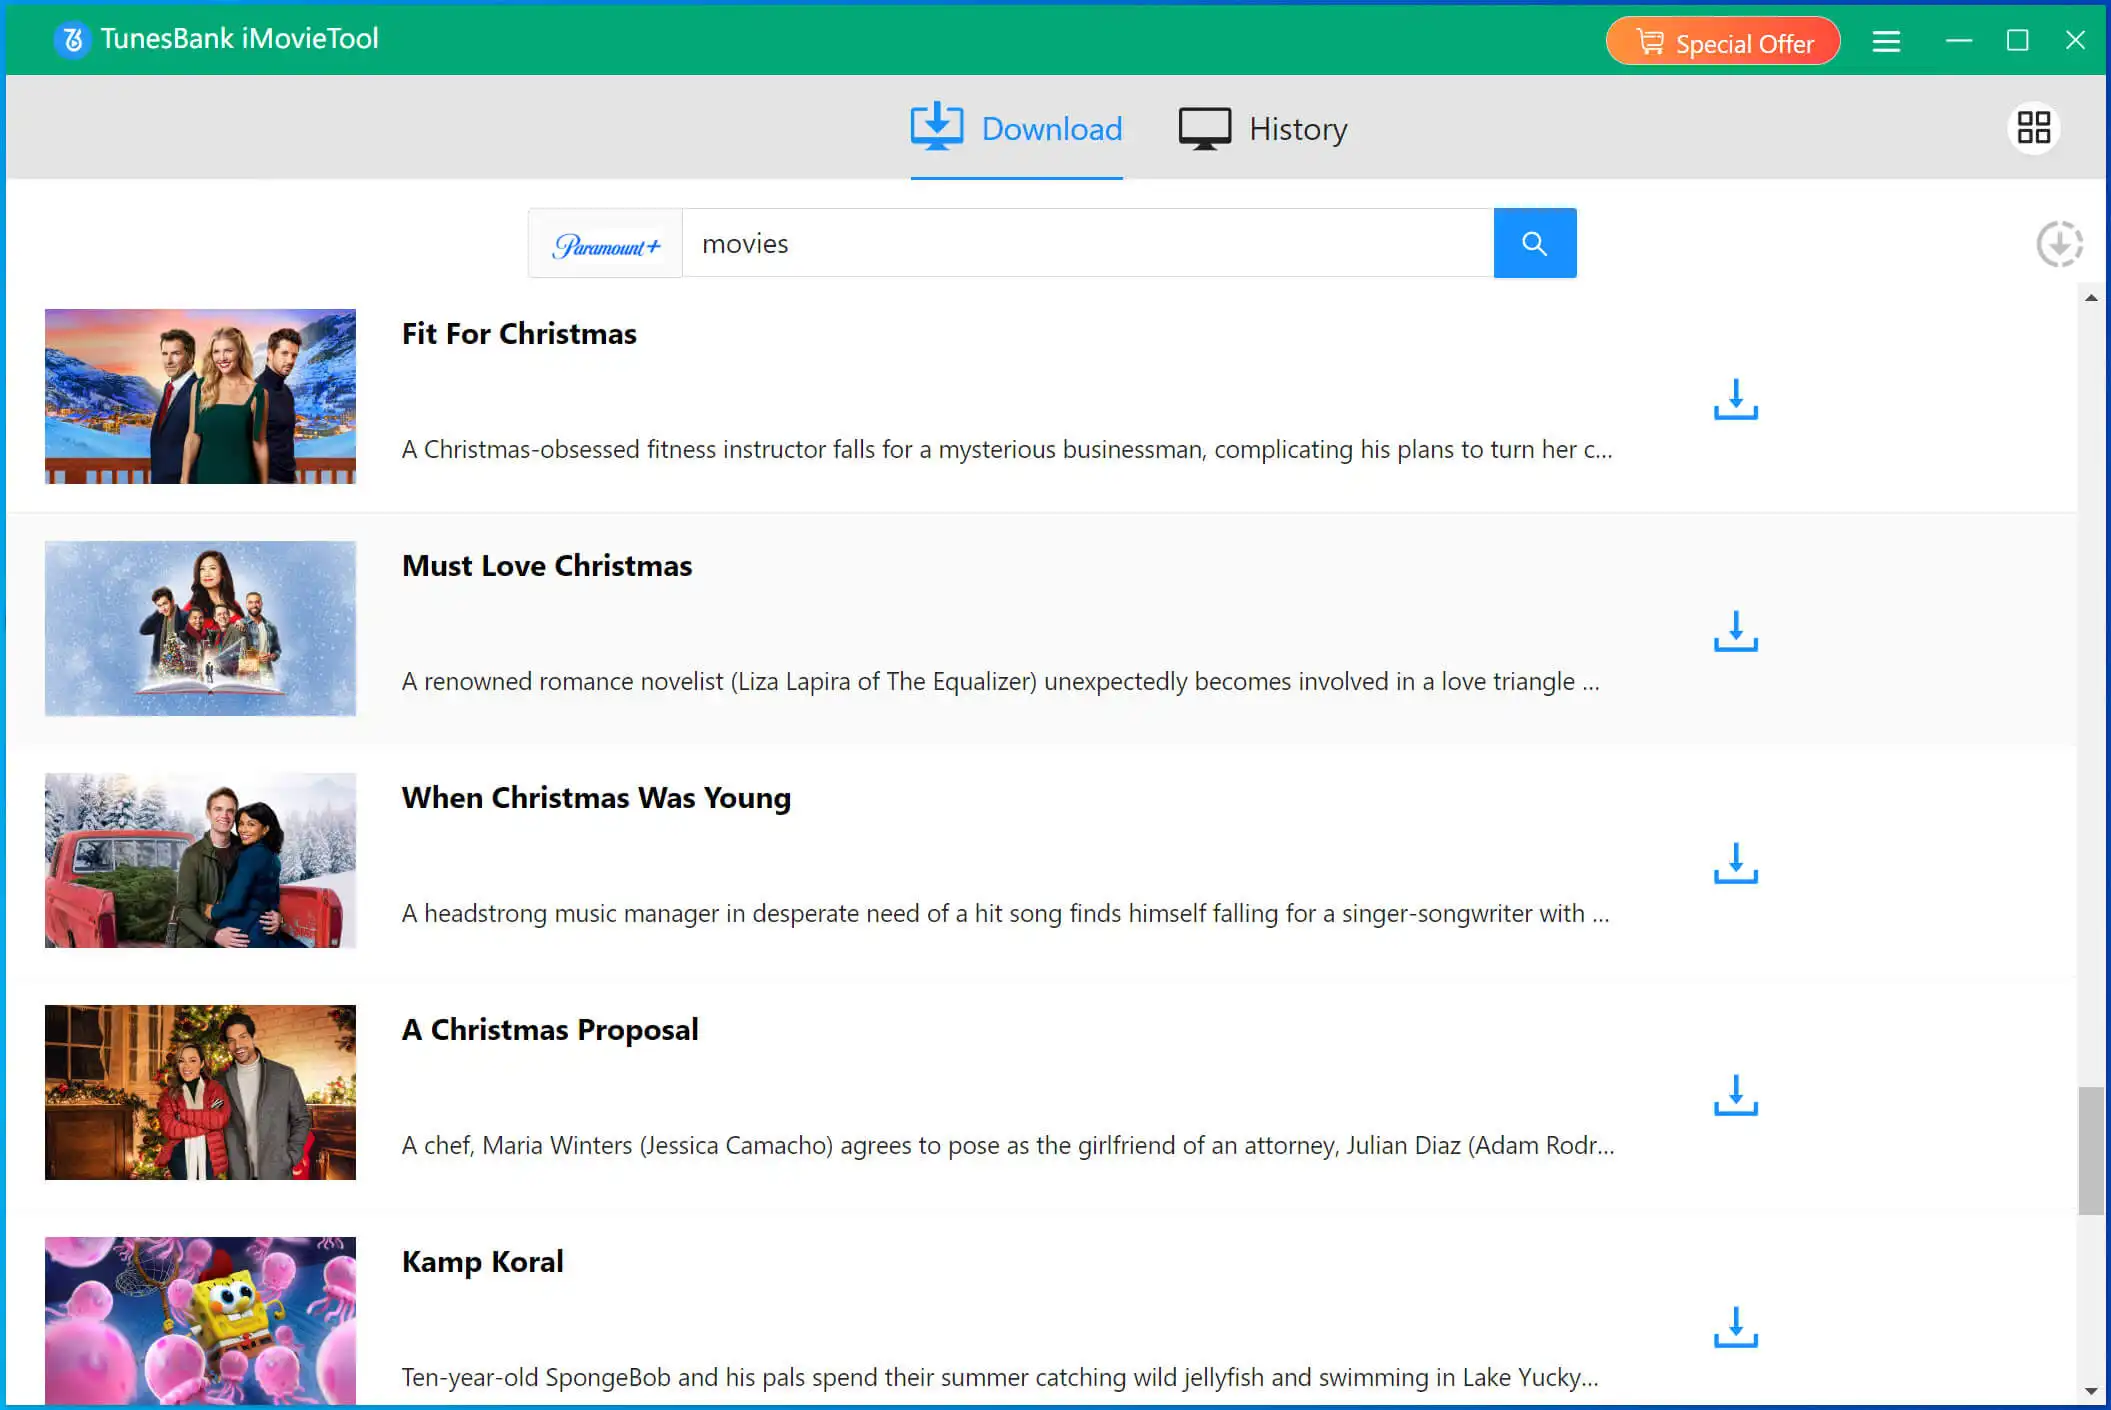Screen dimensions: 2111x1410
Task: Switch to the History tab
Action: [x=1263, y=129]
